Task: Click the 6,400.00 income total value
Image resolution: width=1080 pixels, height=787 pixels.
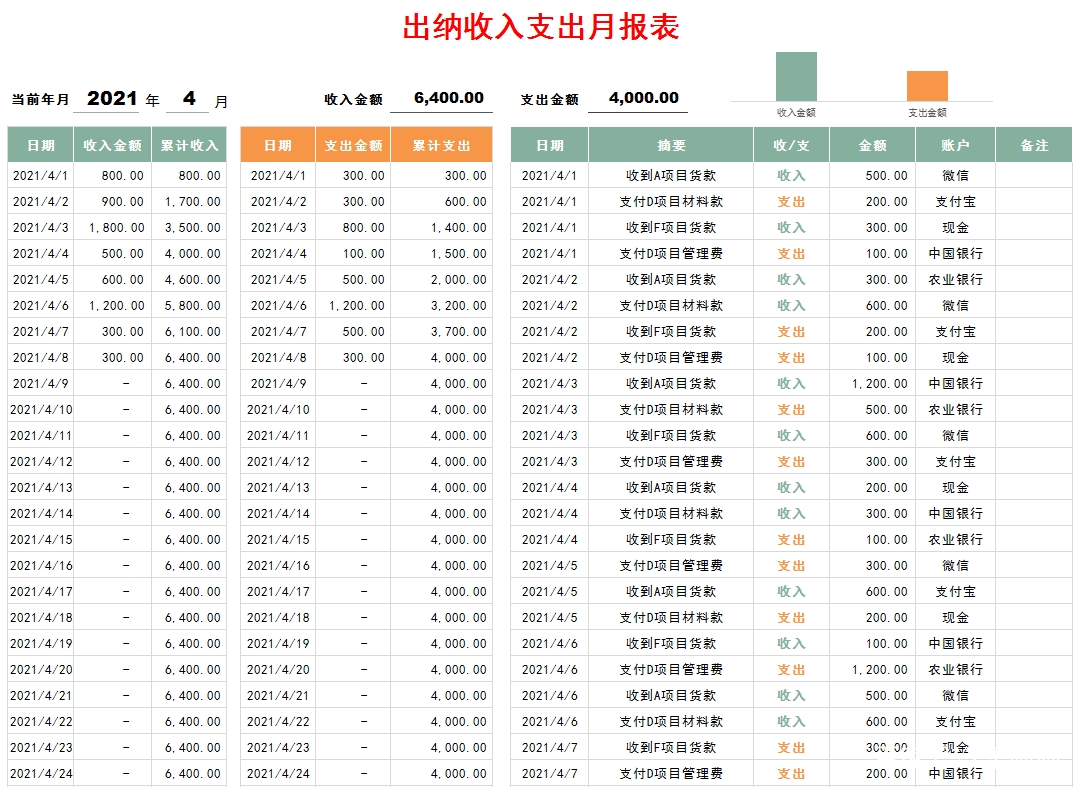Action: coord(448,98)
